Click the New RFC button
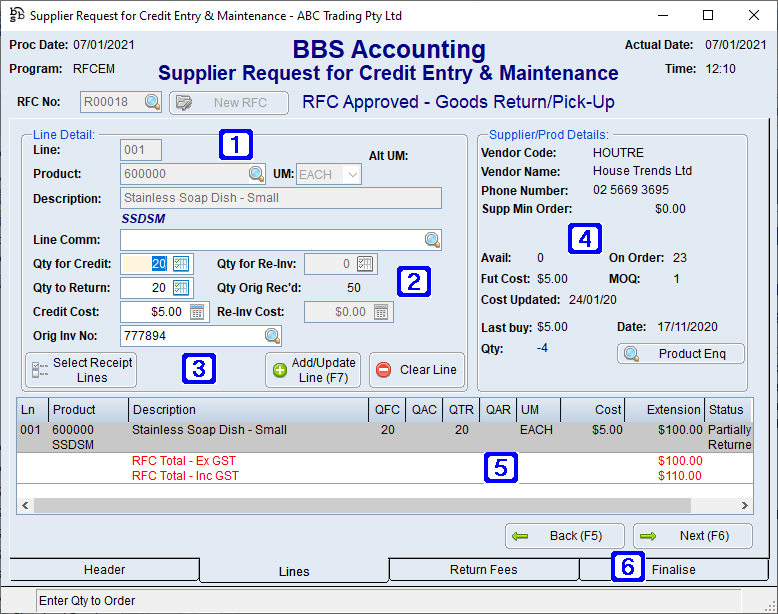 229,103
